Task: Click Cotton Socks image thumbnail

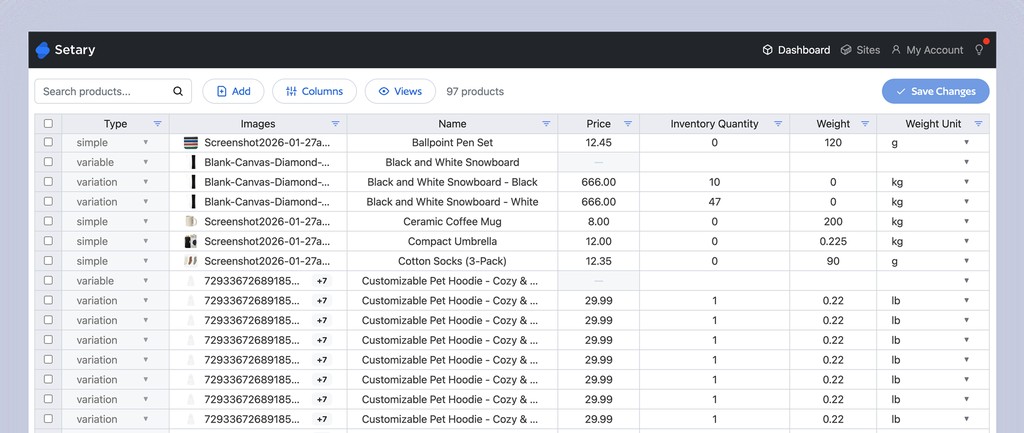Action: (191, 261)
